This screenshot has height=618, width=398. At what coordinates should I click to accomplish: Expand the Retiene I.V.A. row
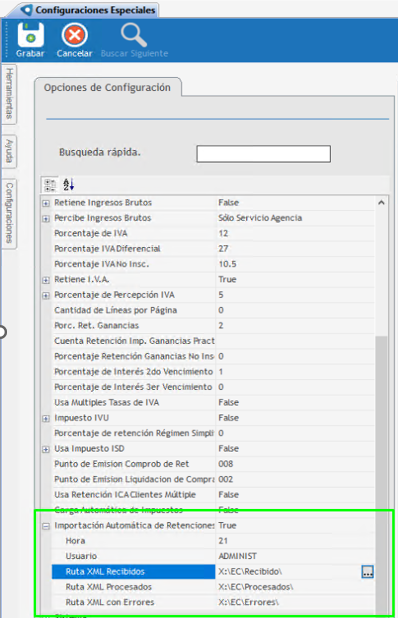46,280
